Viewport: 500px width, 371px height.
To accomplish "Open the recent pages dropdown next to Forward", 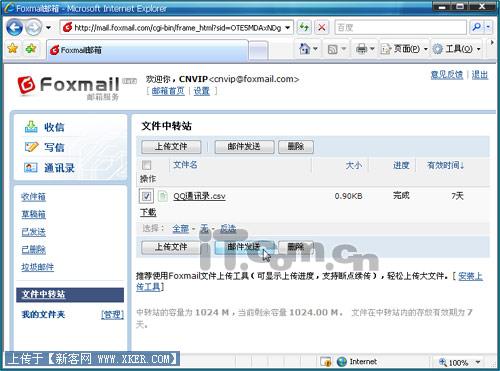I will pos(48,28).
